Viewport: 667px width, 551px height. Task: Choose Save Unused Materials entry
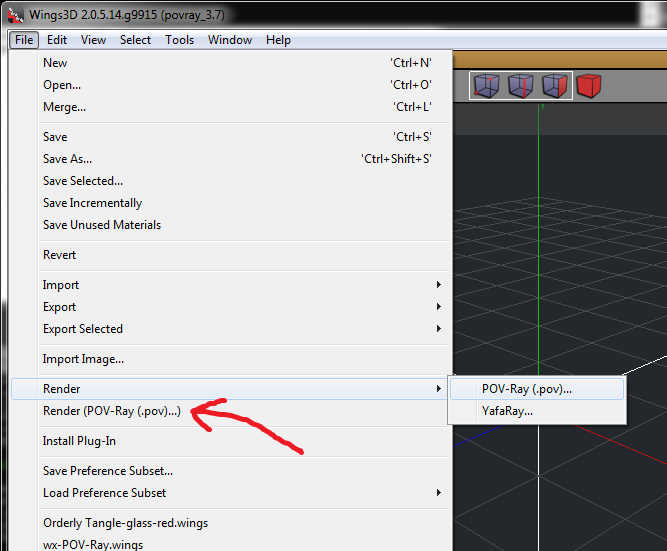click(231, 225)
